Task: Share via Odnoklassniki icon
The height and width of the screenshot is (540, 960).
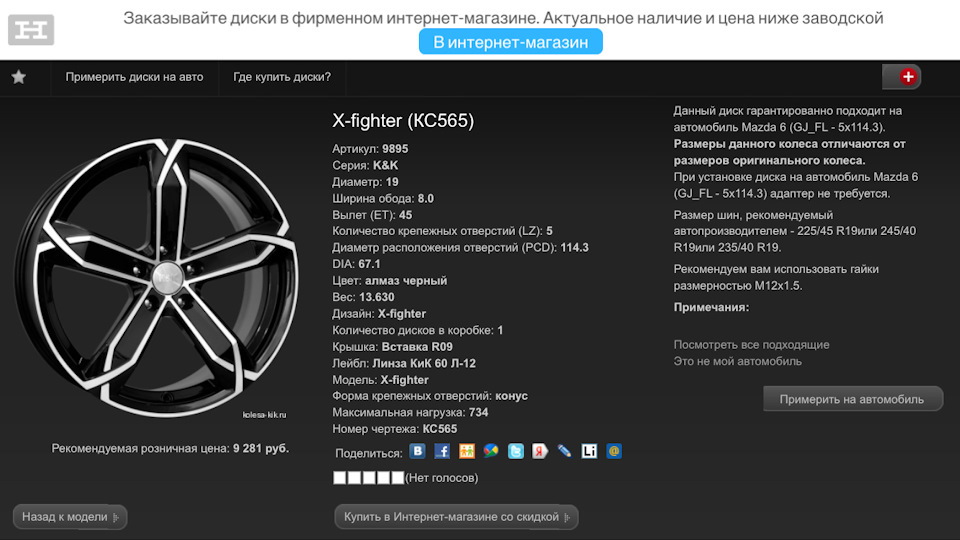Action: (x=467, y=451)
